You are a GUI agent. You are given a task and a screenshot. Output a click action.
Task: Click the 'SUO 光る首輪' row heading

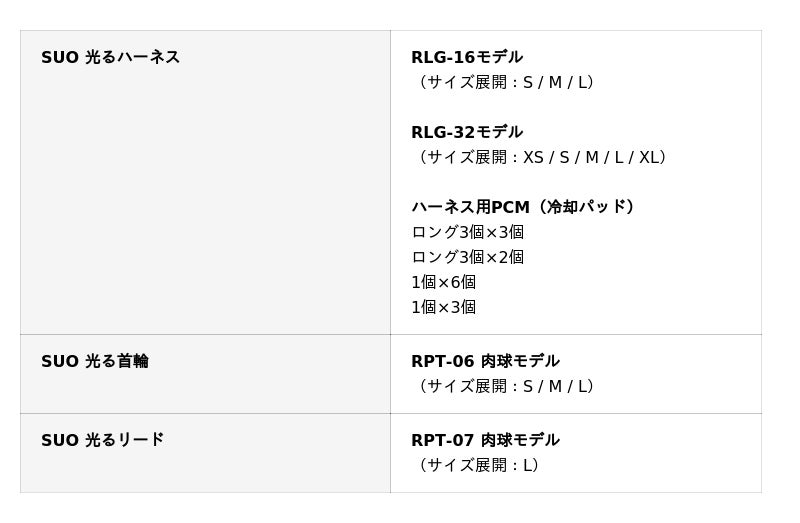(94, 361)
